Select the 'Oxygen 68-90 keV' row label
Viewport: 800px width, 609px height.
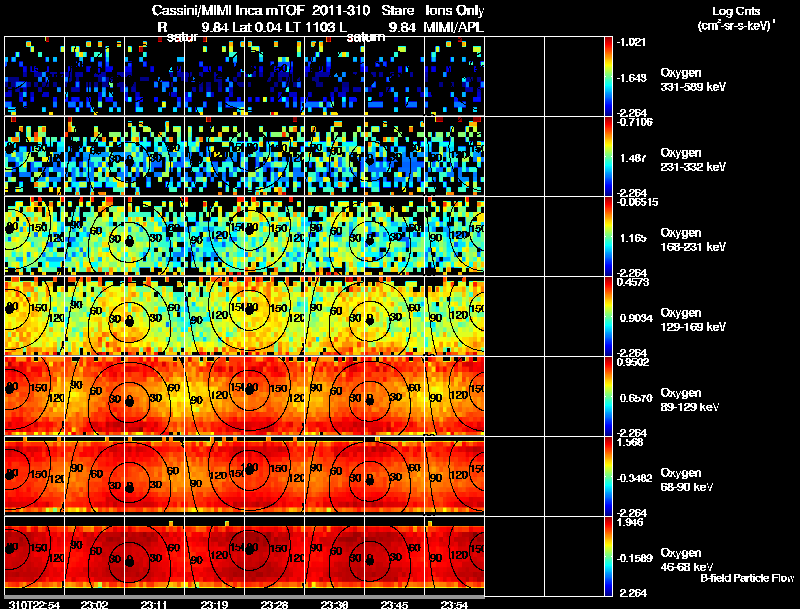[687, 480]
